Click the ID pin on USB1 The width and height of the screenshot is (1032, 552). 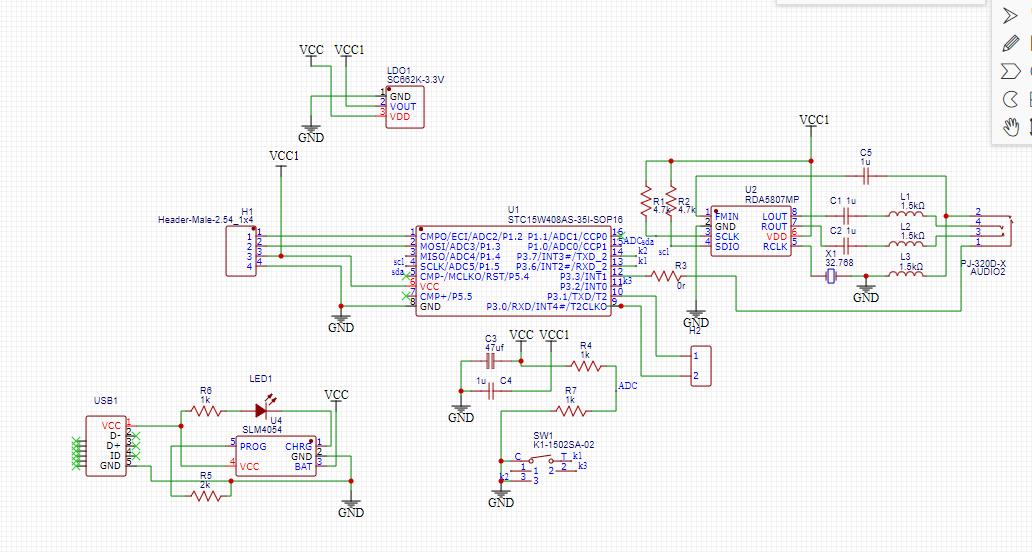pyautogui.click(x=115, y=455)
